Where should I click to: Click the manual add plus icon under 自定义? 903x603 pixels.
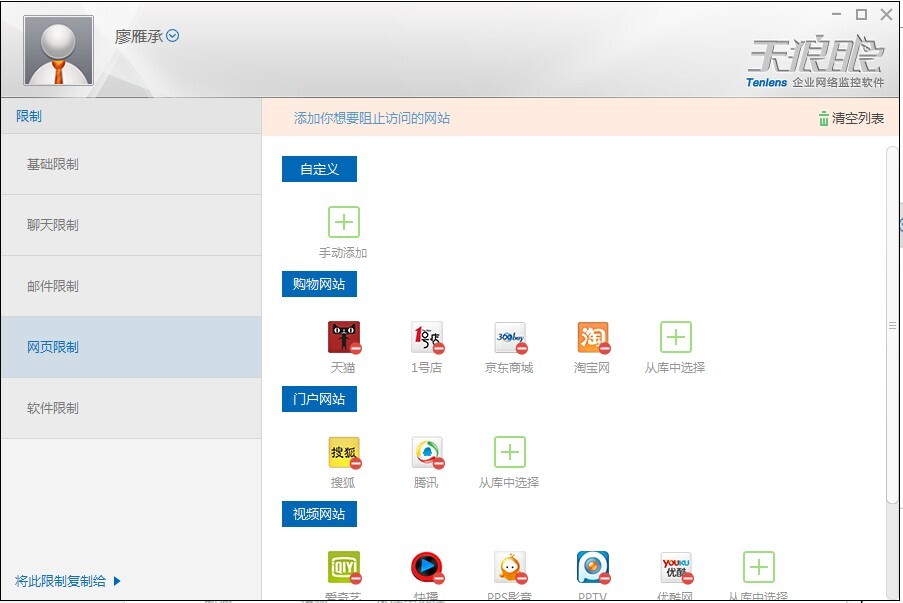(344, 222)
